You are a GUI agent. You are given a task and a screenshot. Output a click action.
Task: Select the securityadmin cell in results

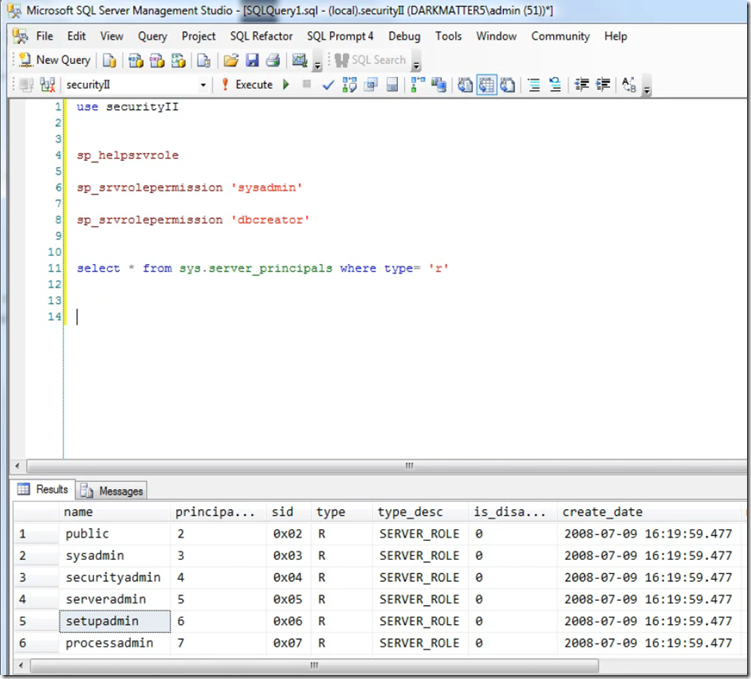pyautogui.click(x=114, y=577)
